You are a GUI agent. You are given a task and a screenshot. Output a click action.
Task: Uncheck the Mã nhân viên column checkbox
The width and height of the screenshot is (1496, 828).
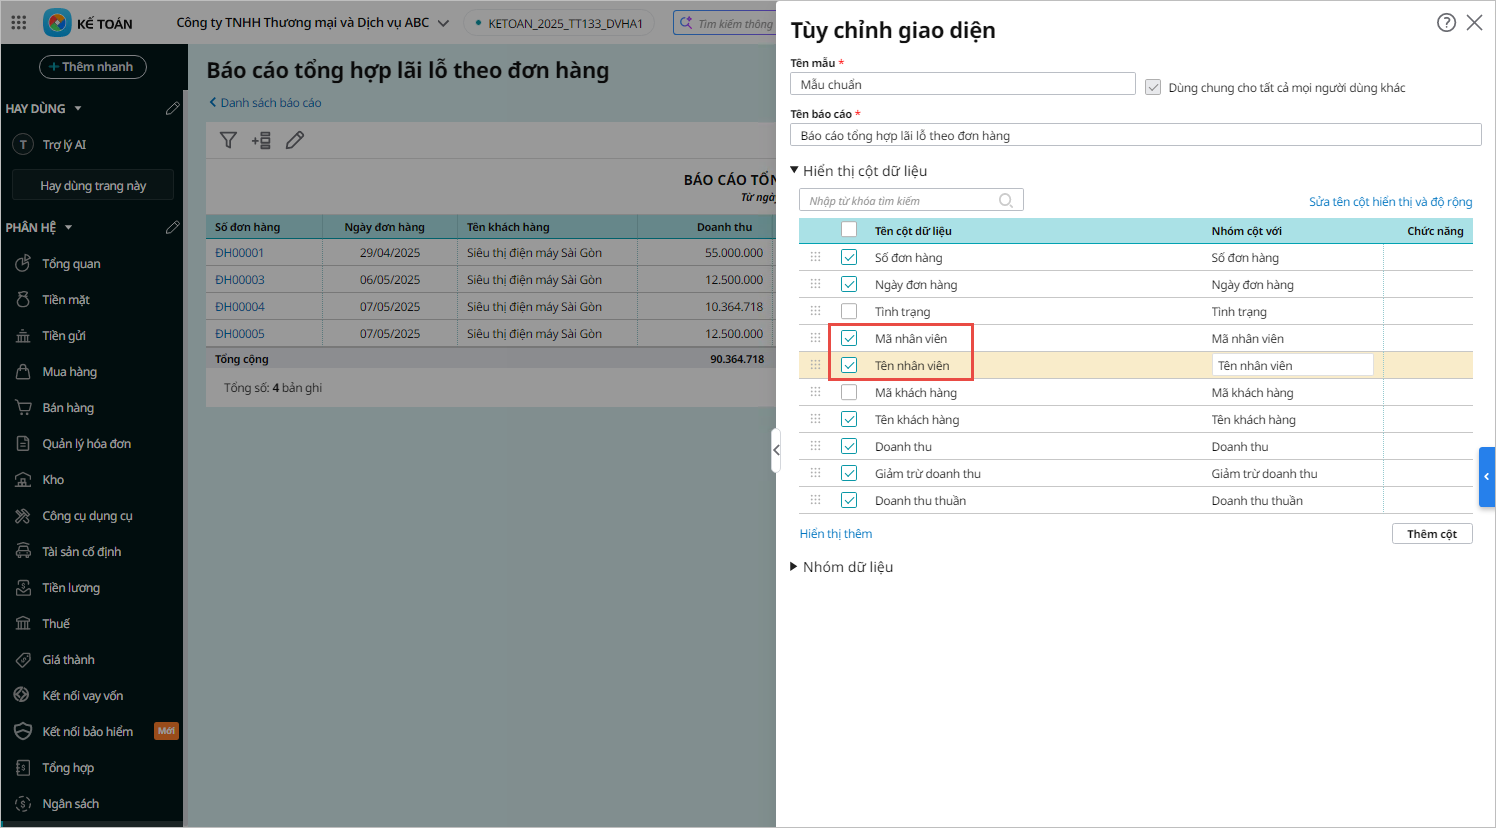(849, 338)
